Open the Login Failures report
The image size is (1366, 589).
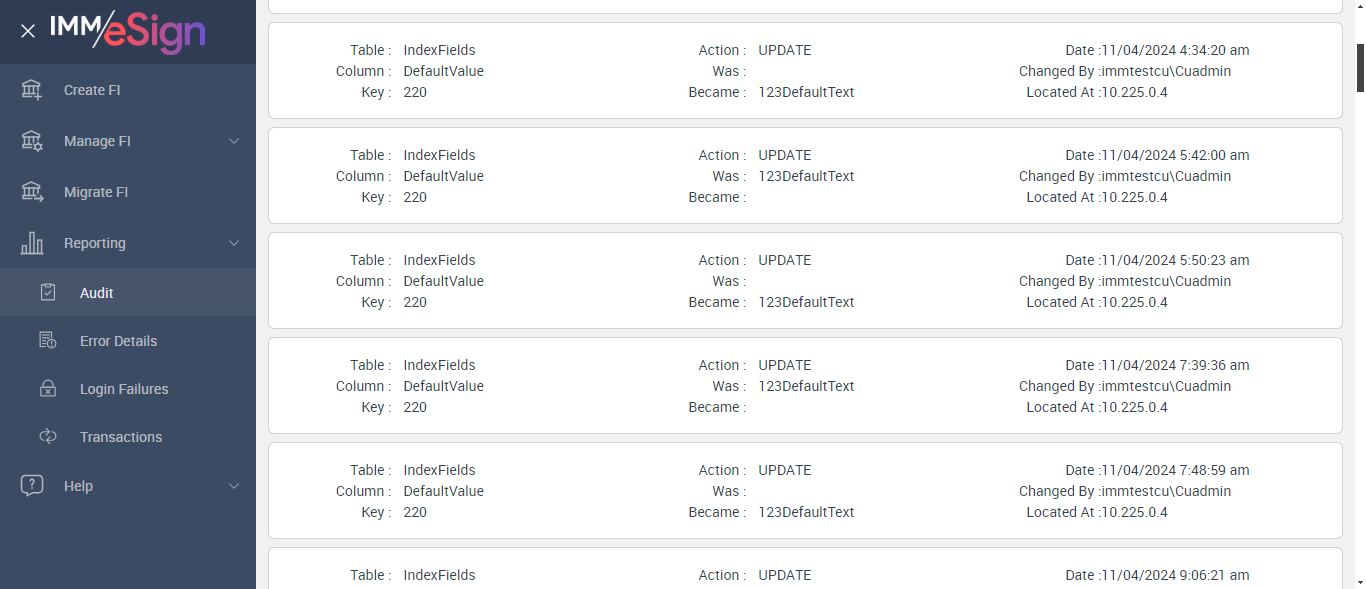click(x=124, y=389)
